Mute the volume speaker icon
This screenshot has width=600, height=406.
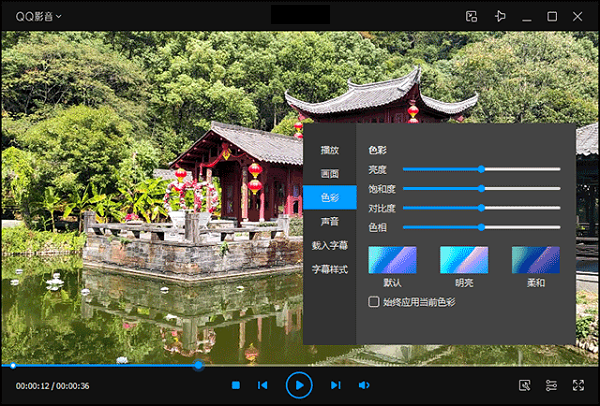click(364, 385)
